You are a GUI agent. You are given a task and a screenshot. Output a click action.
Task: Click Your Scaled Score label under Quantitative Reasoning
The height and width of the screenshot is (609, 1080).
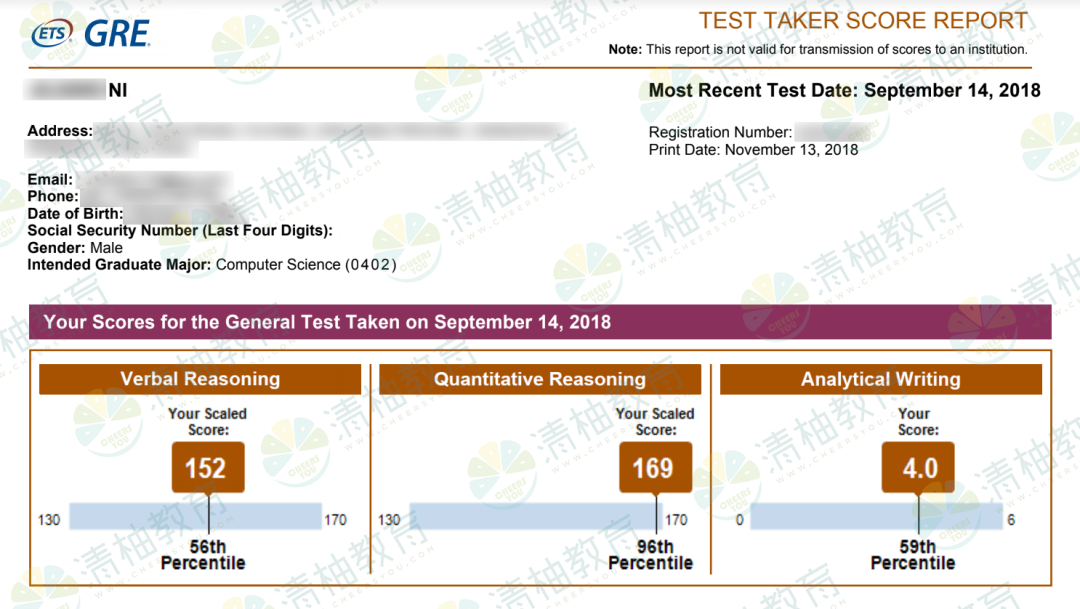(x=655, y=422)
